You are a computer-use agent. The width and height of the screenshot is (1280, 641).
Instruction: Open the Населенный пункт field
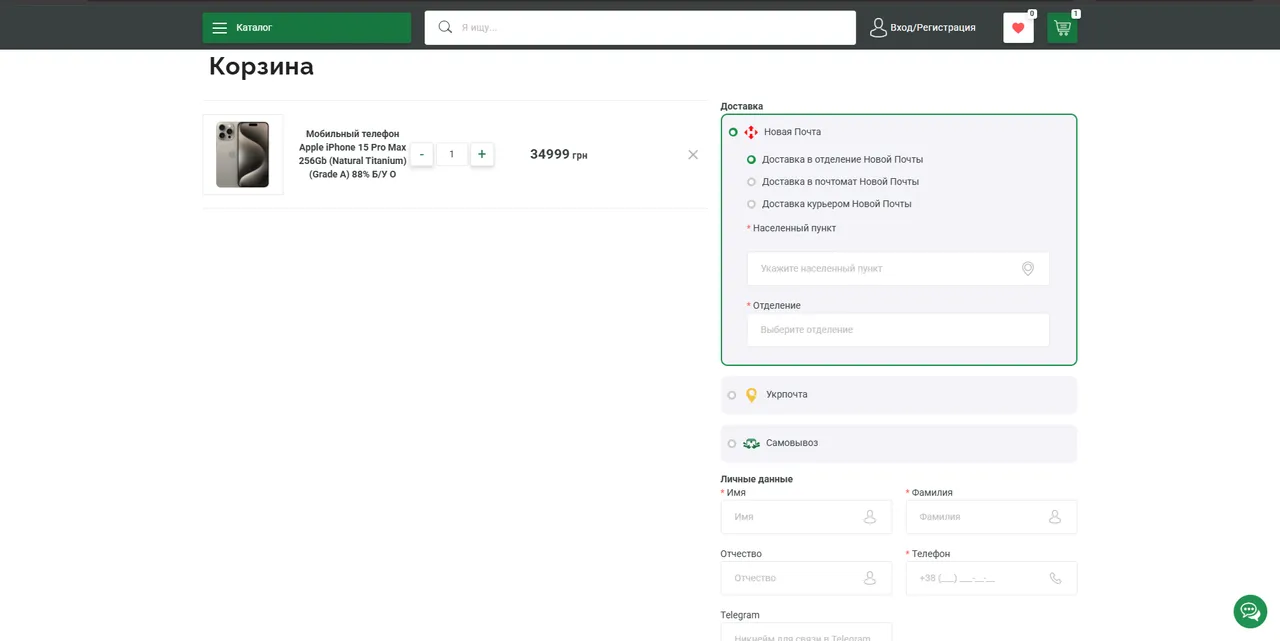click(898, 269)
